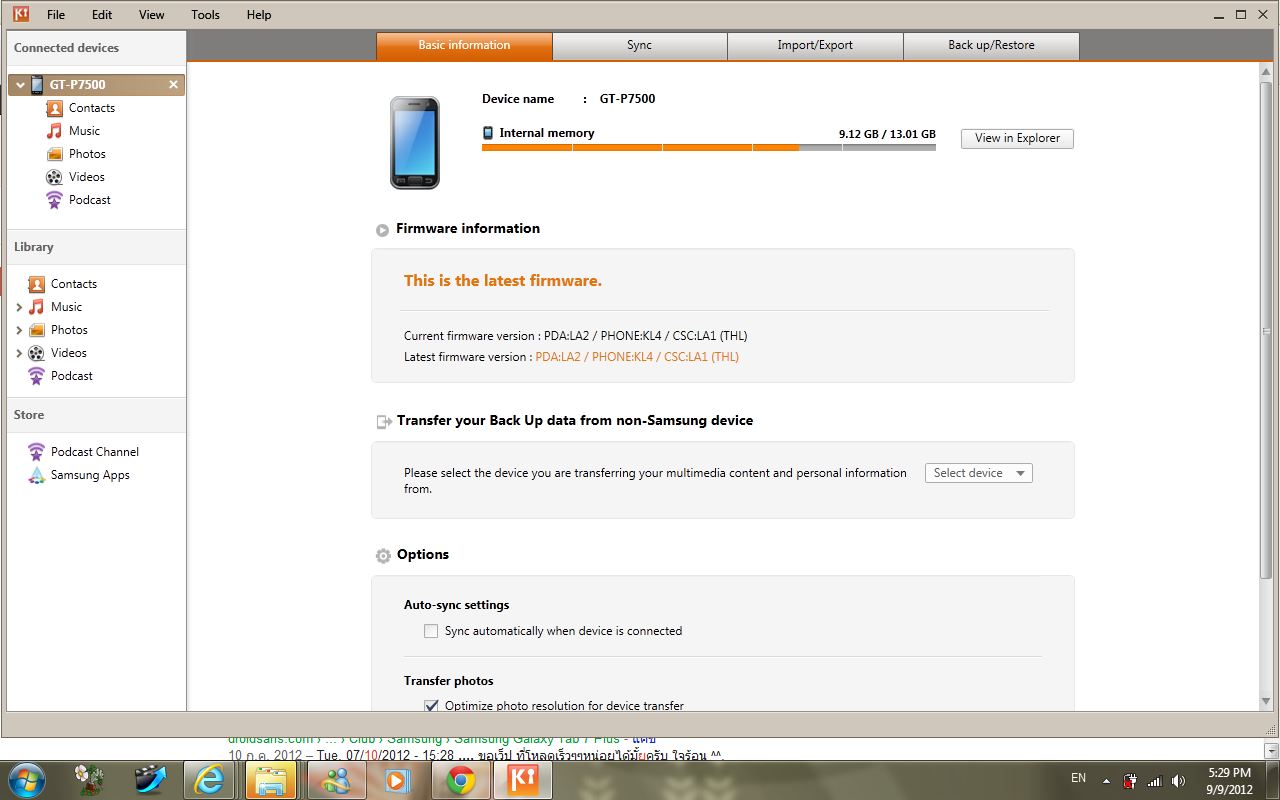Expand the Videos library node
1280x800 pixels.
coord(19,353)
